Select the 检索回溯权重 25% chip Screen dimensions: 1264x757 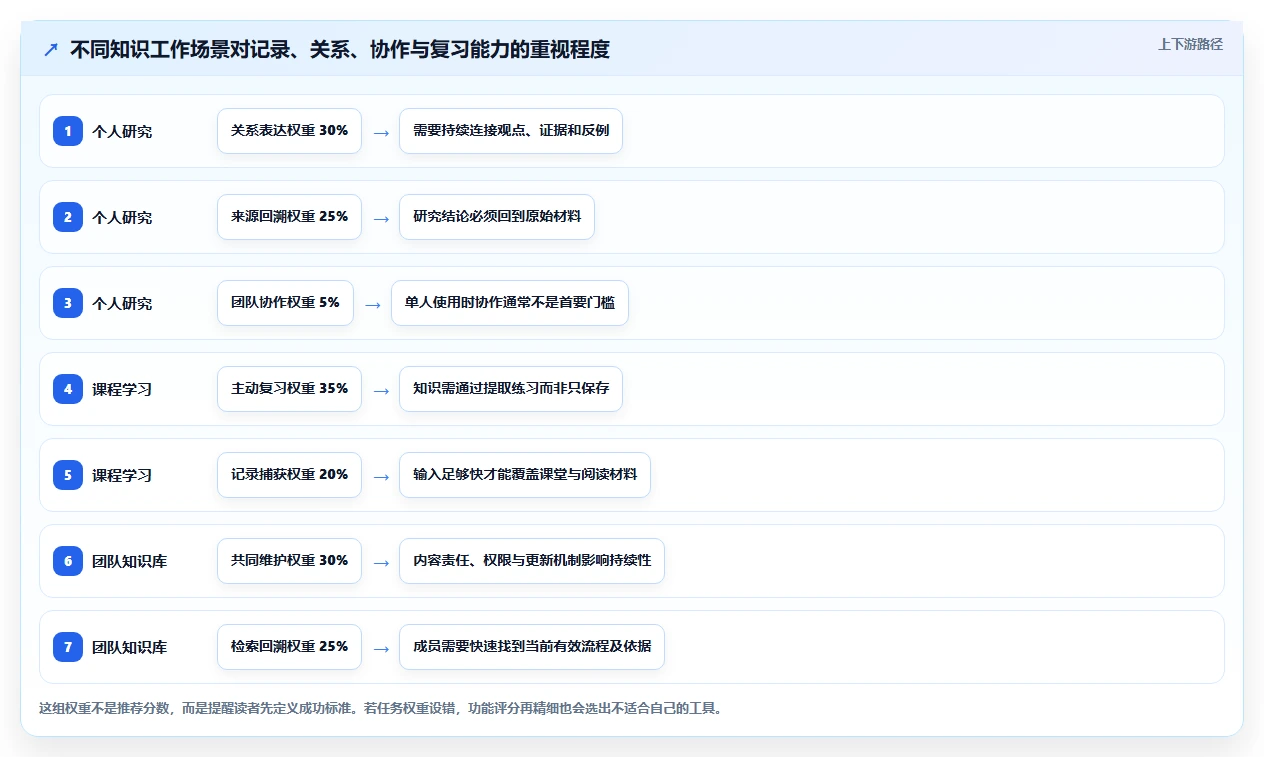pos(289,647)
